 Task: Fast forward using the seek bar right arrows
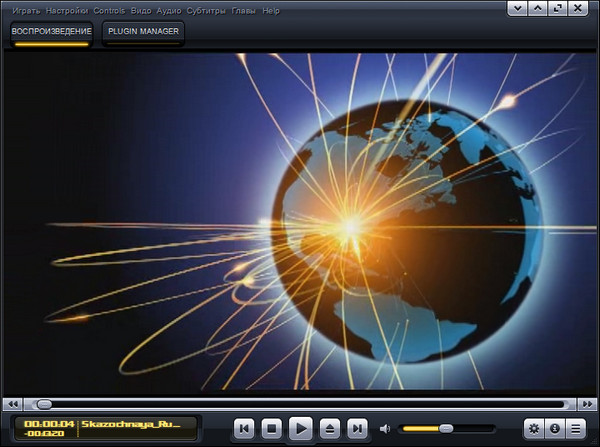587,404
